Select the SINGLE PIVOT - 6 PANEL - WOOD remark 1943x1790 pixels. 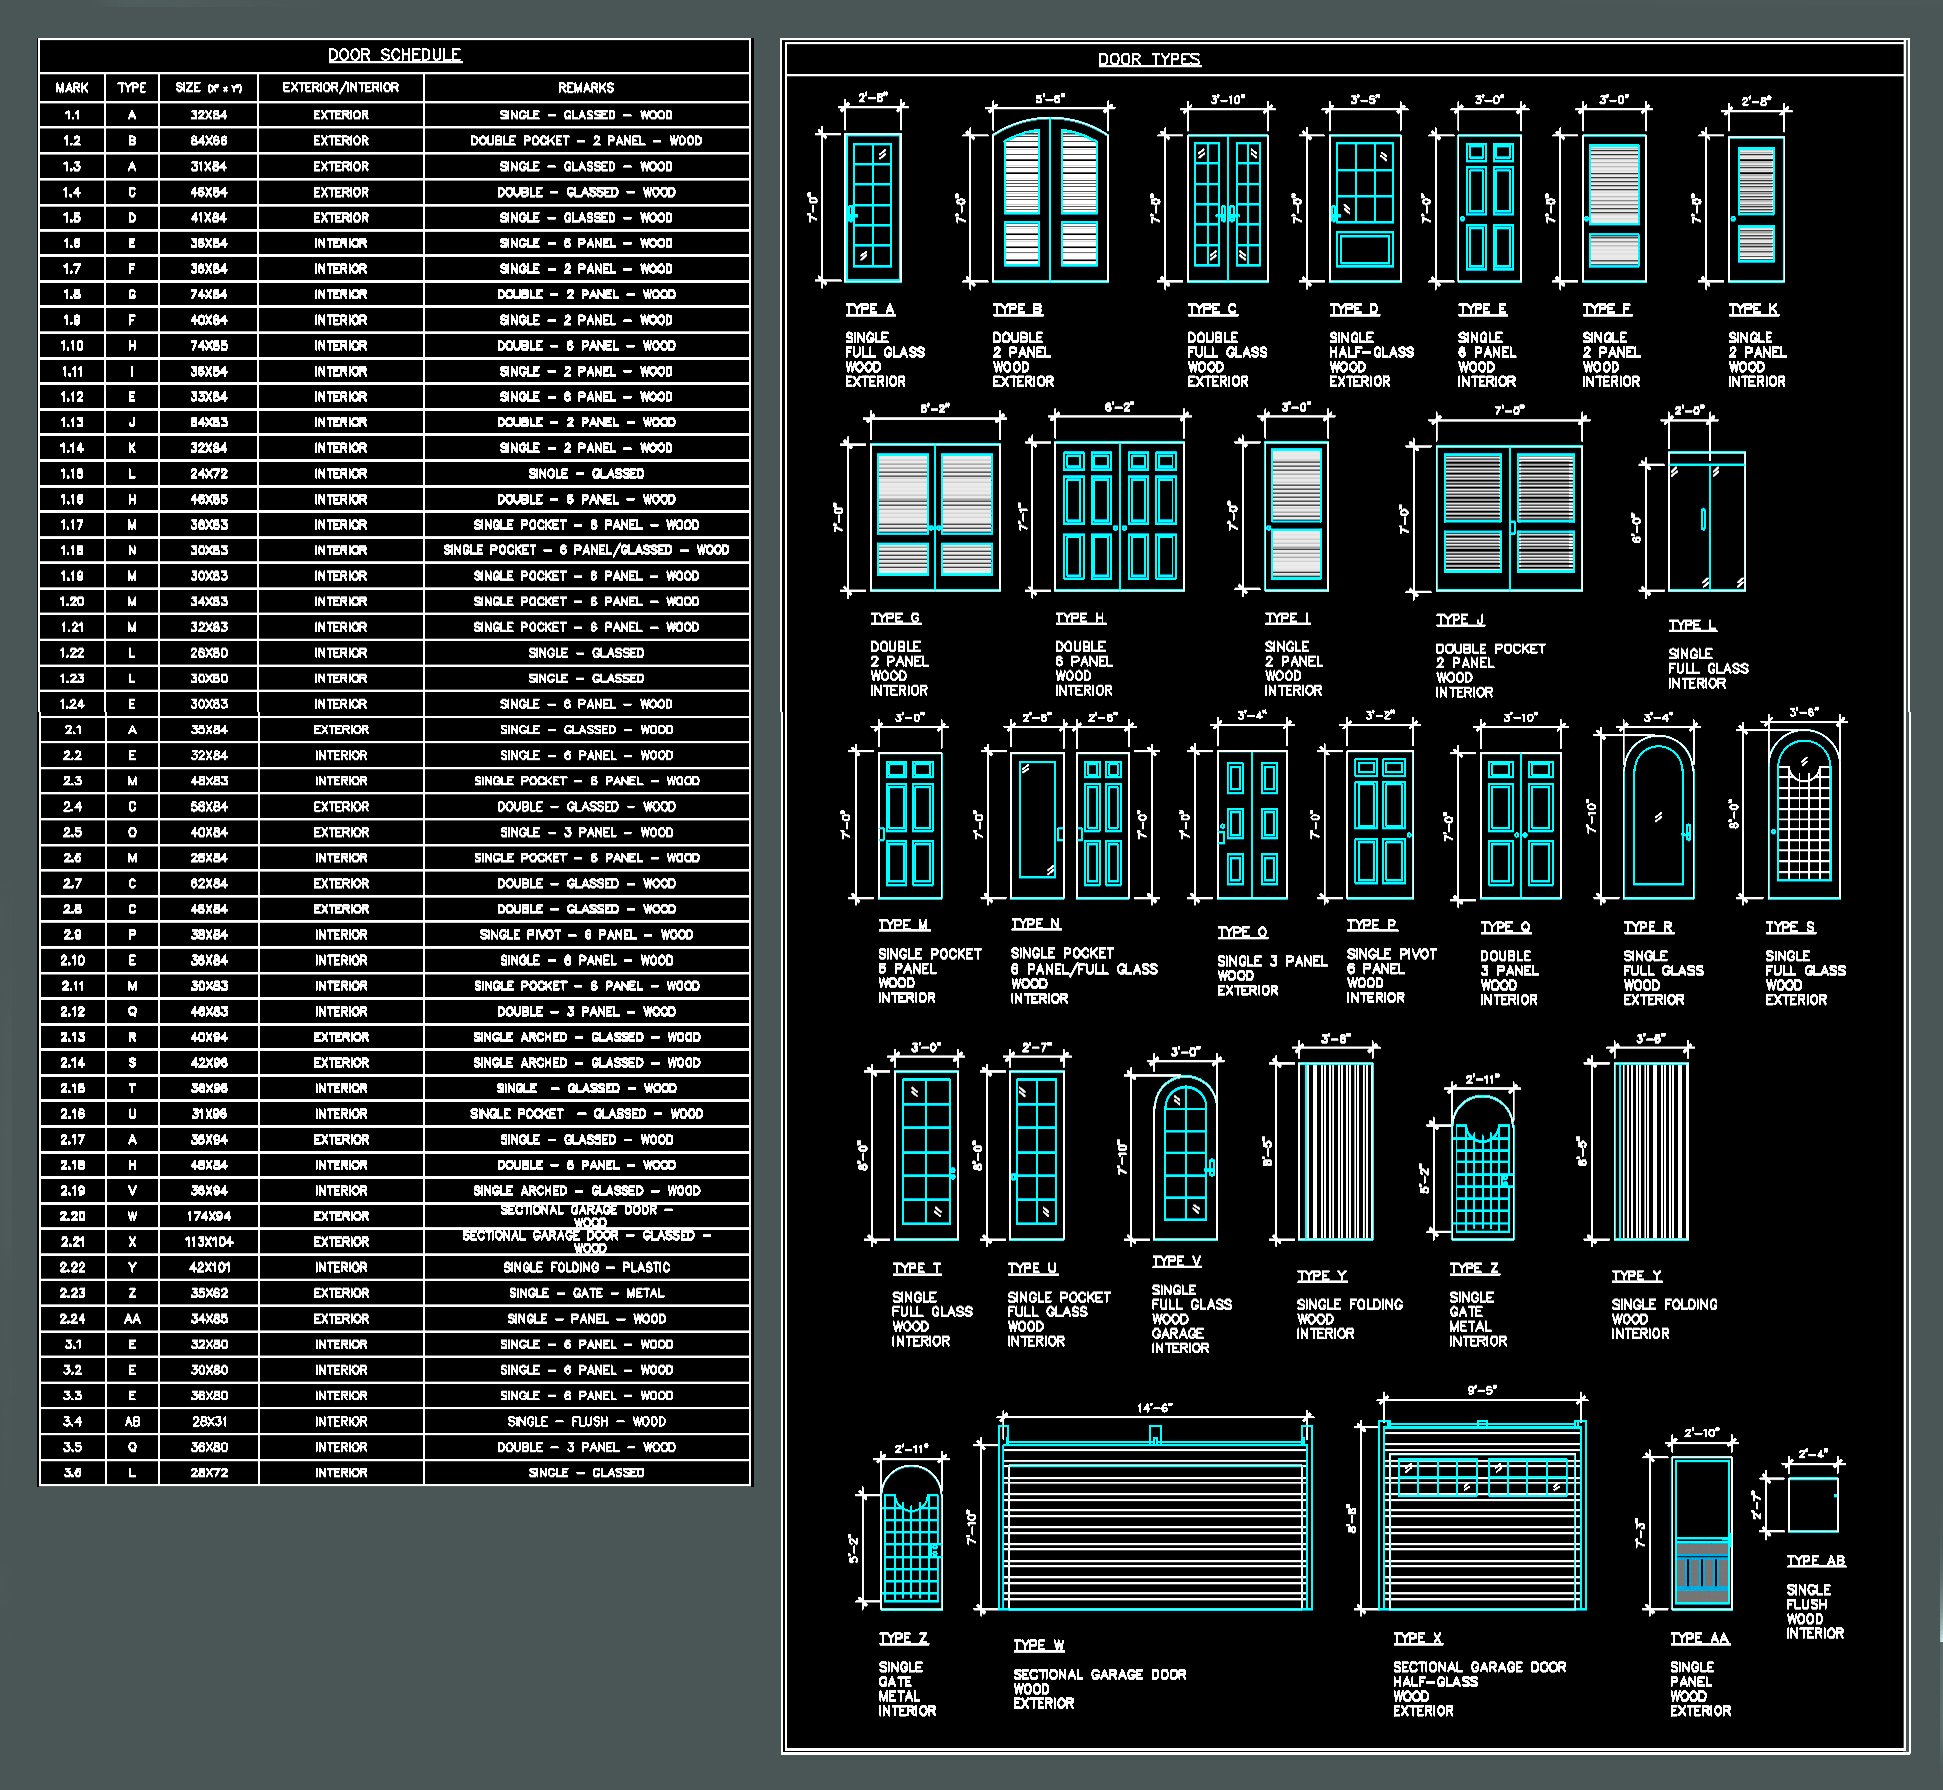point(586,935)
